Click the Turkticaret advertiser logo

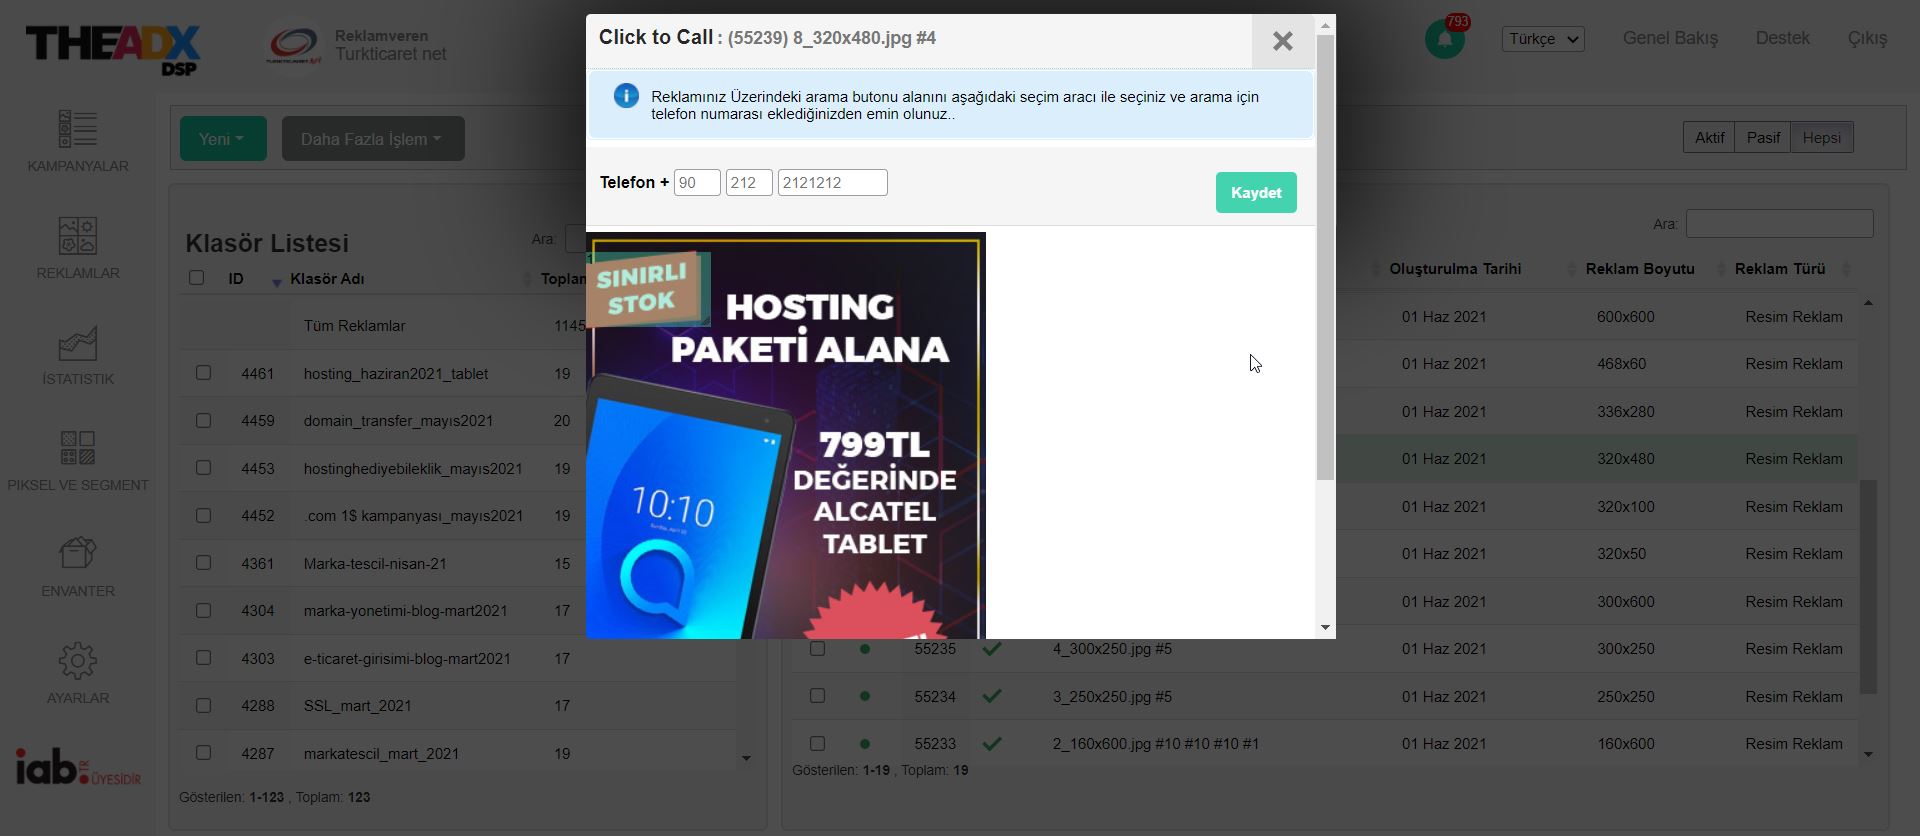tap(294, 45)
